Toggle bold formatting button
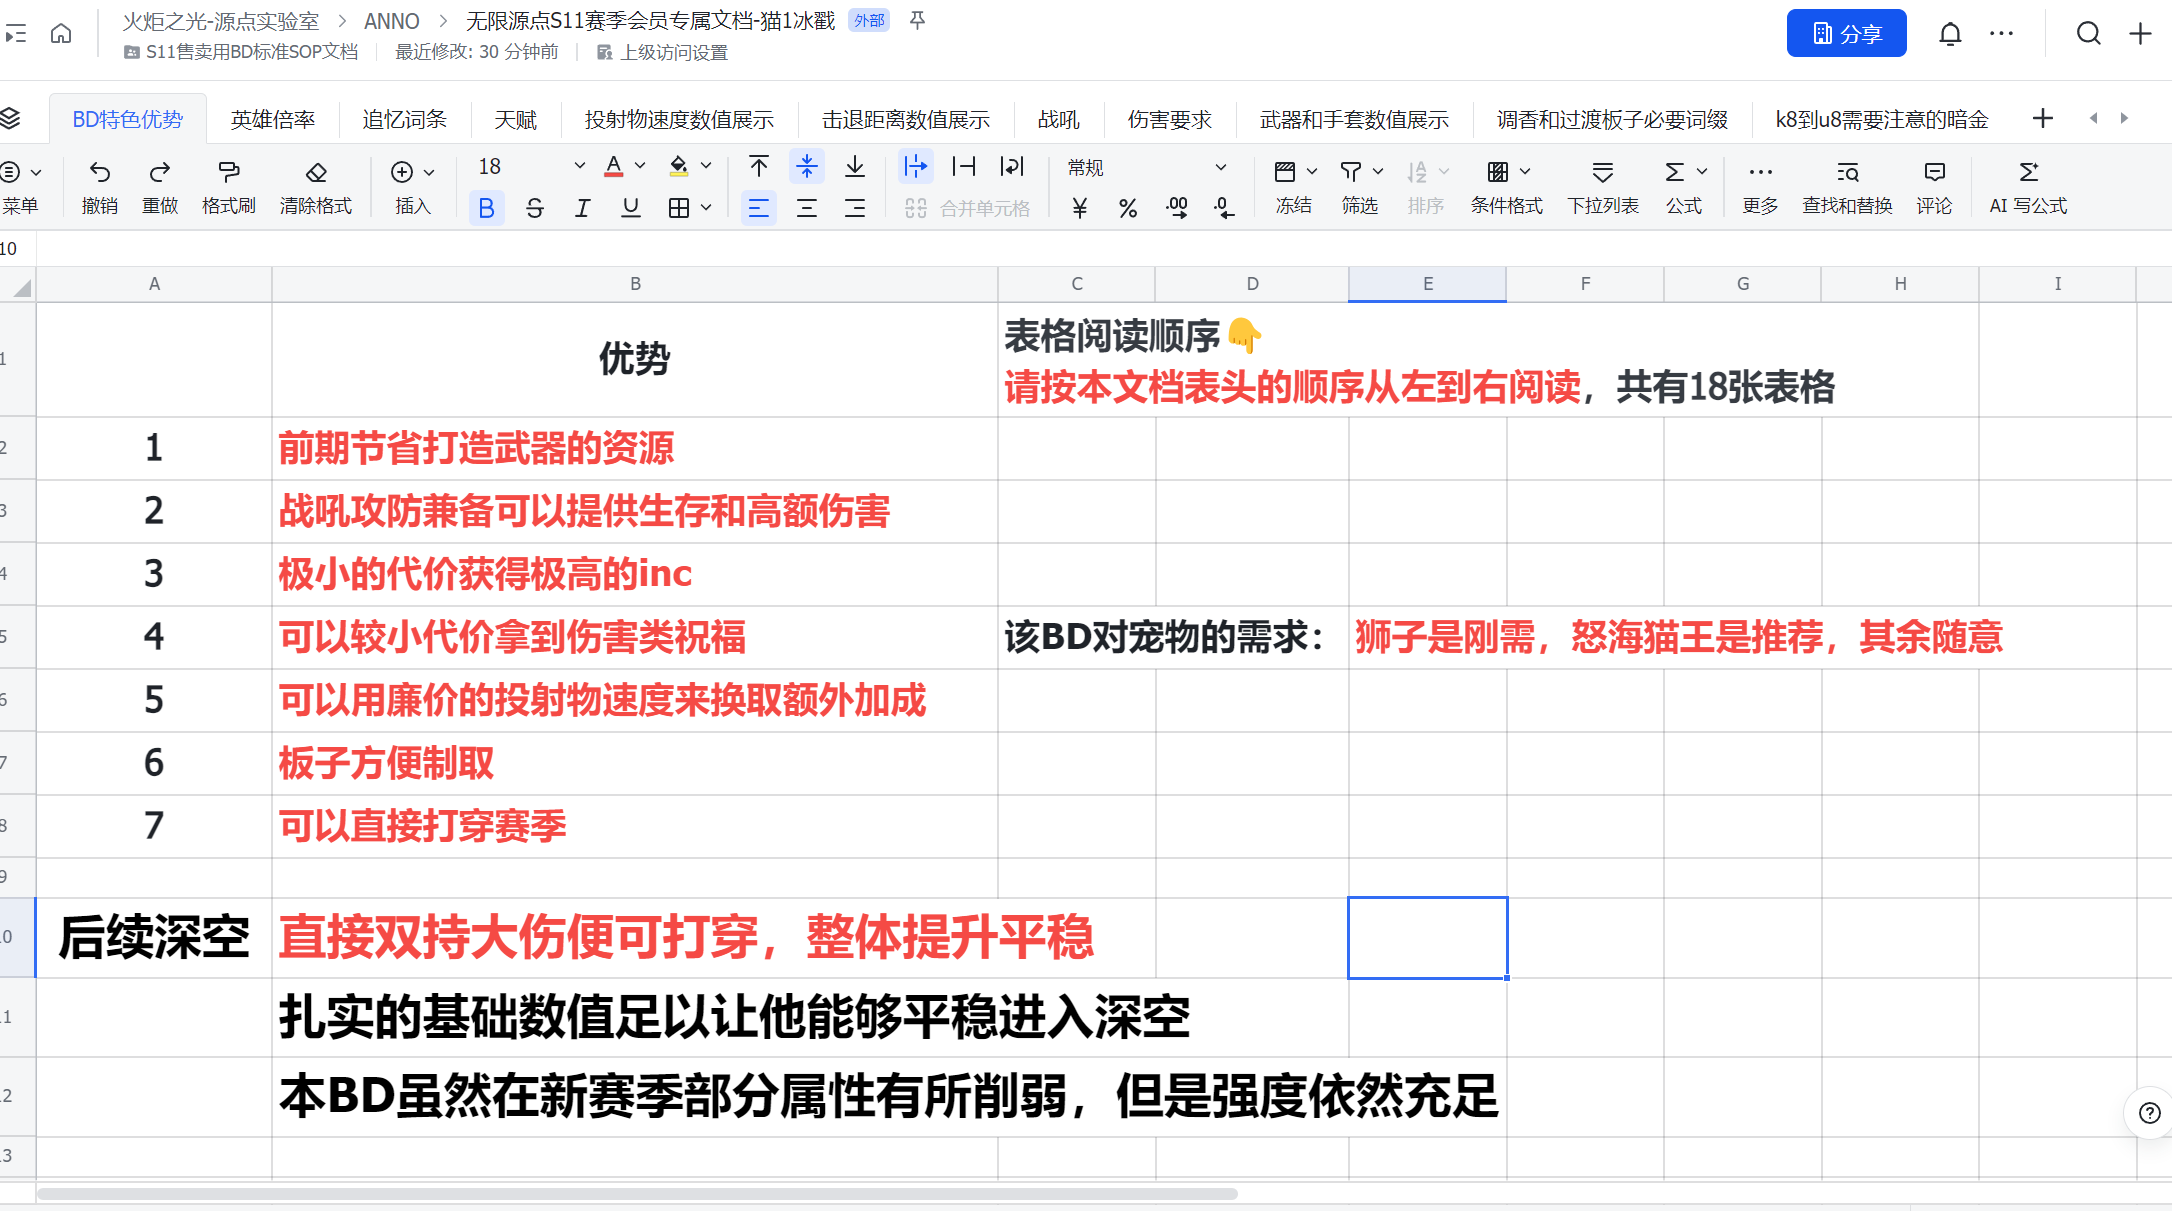The height and width of the screenshot is (1211, 2172). click(486, 208)
